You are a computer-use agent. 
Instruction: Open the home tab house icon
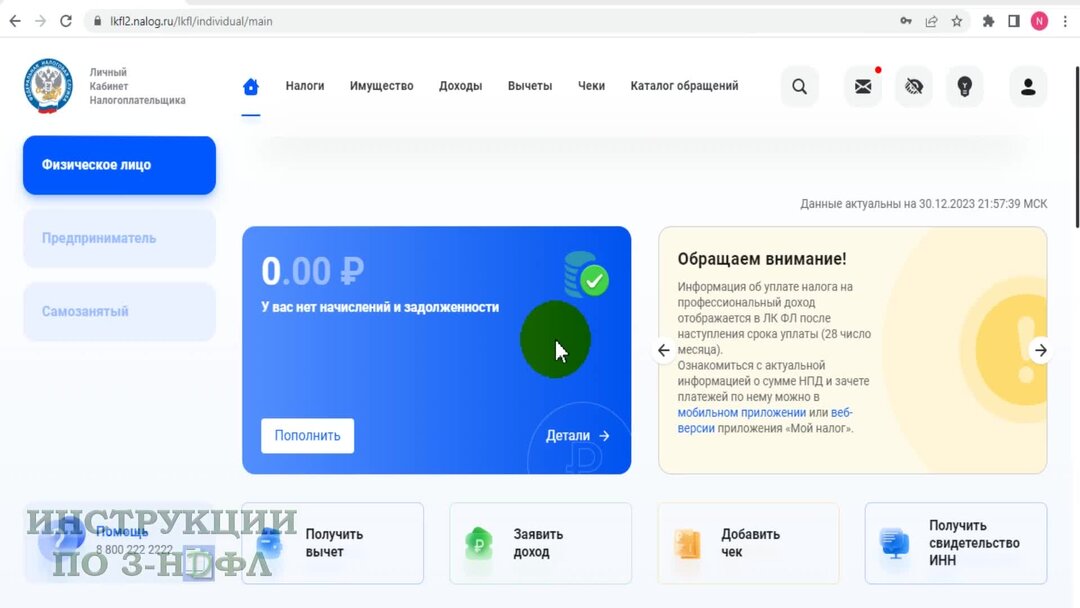coord(250,86)
